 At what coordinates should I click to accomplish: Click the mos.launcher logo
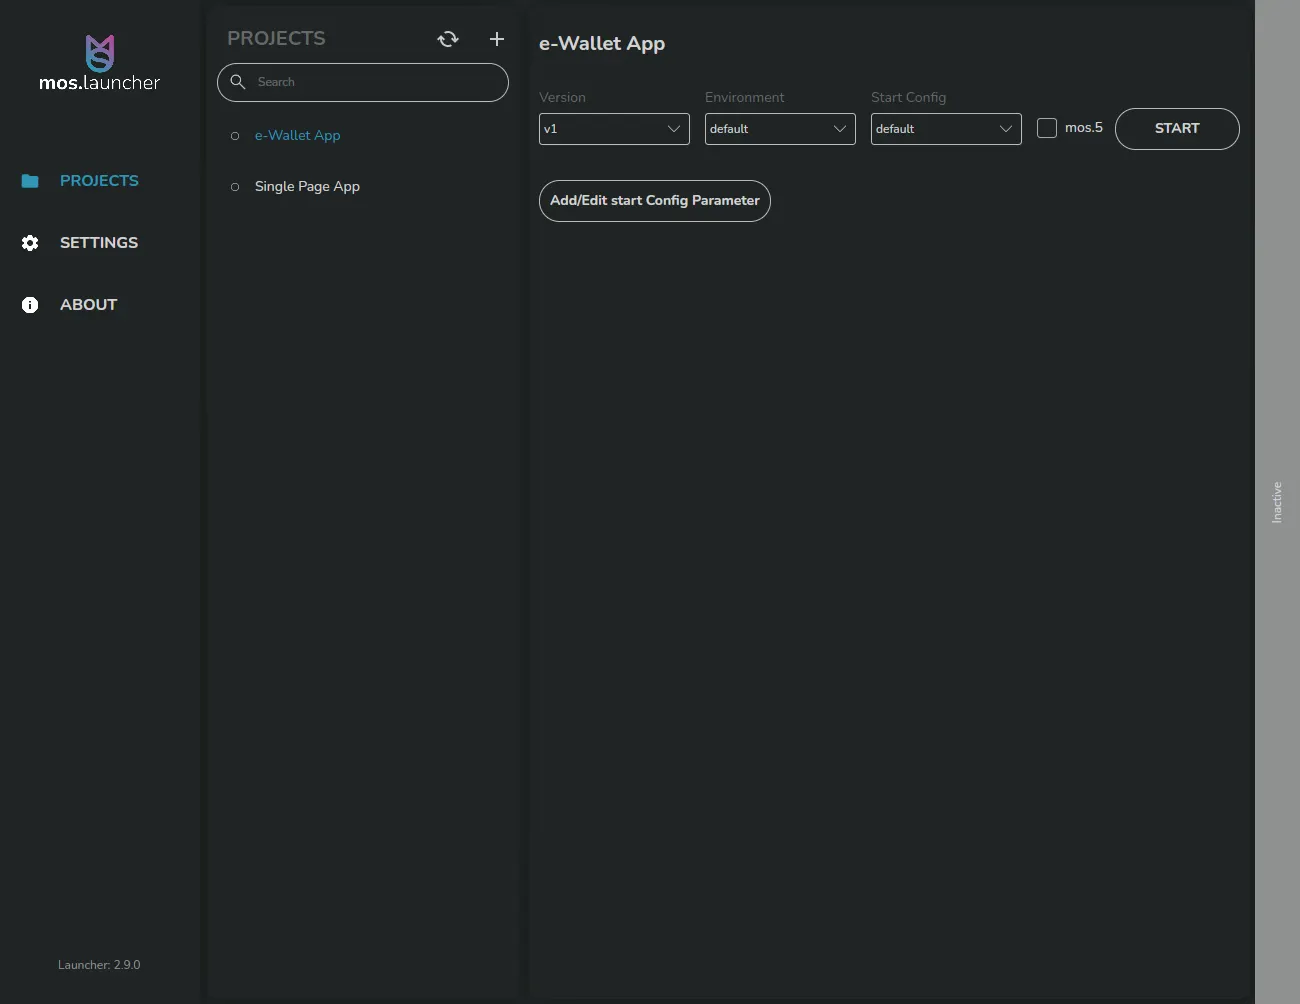[99, 63]
